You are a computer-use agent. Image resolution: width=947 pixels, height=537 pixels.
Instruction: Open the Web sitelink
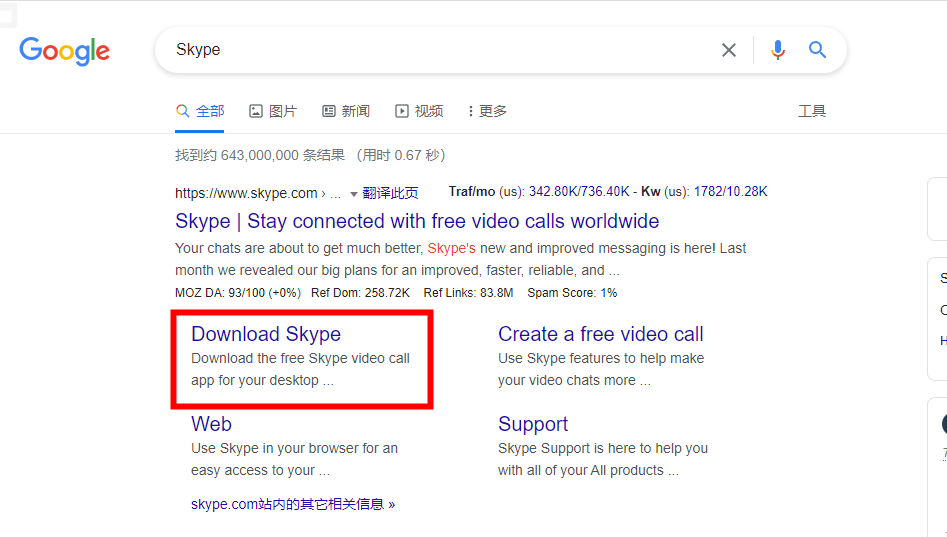click(211, 424)
